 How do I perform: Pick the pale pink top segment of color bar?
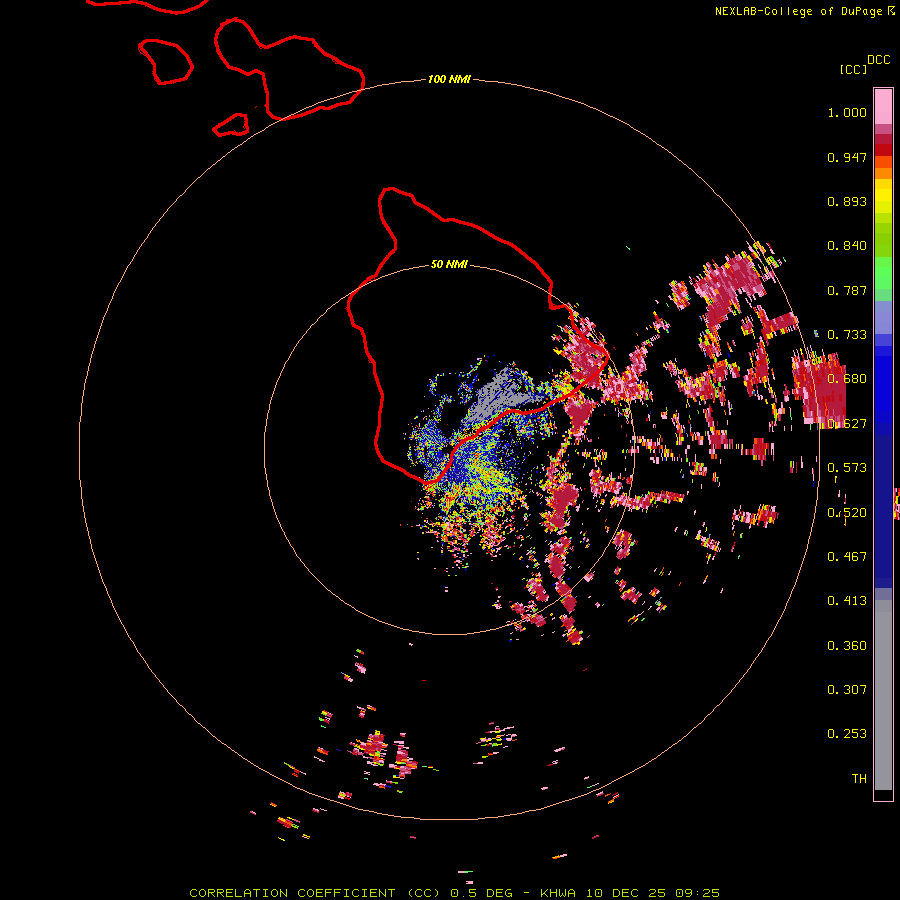tap(883, 106)
